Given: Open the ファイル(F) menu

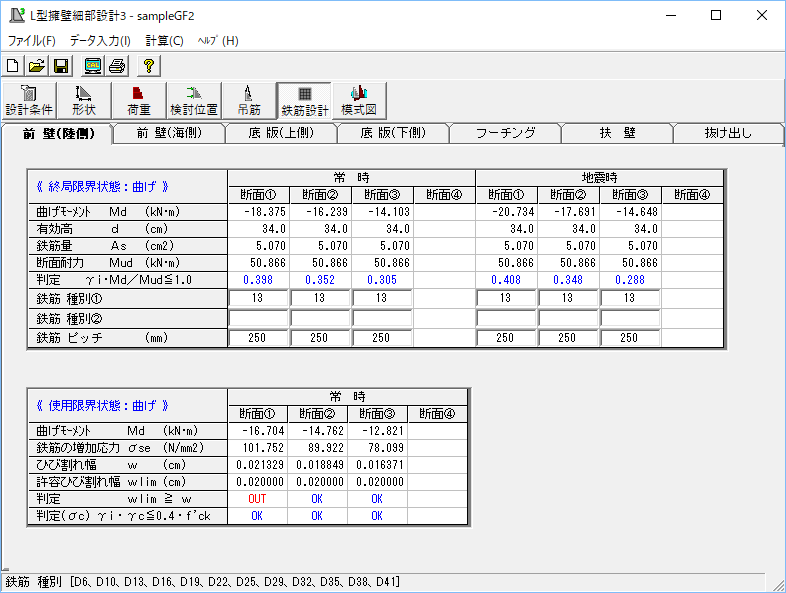Looking at the screenshot, I should click(32, 41).
